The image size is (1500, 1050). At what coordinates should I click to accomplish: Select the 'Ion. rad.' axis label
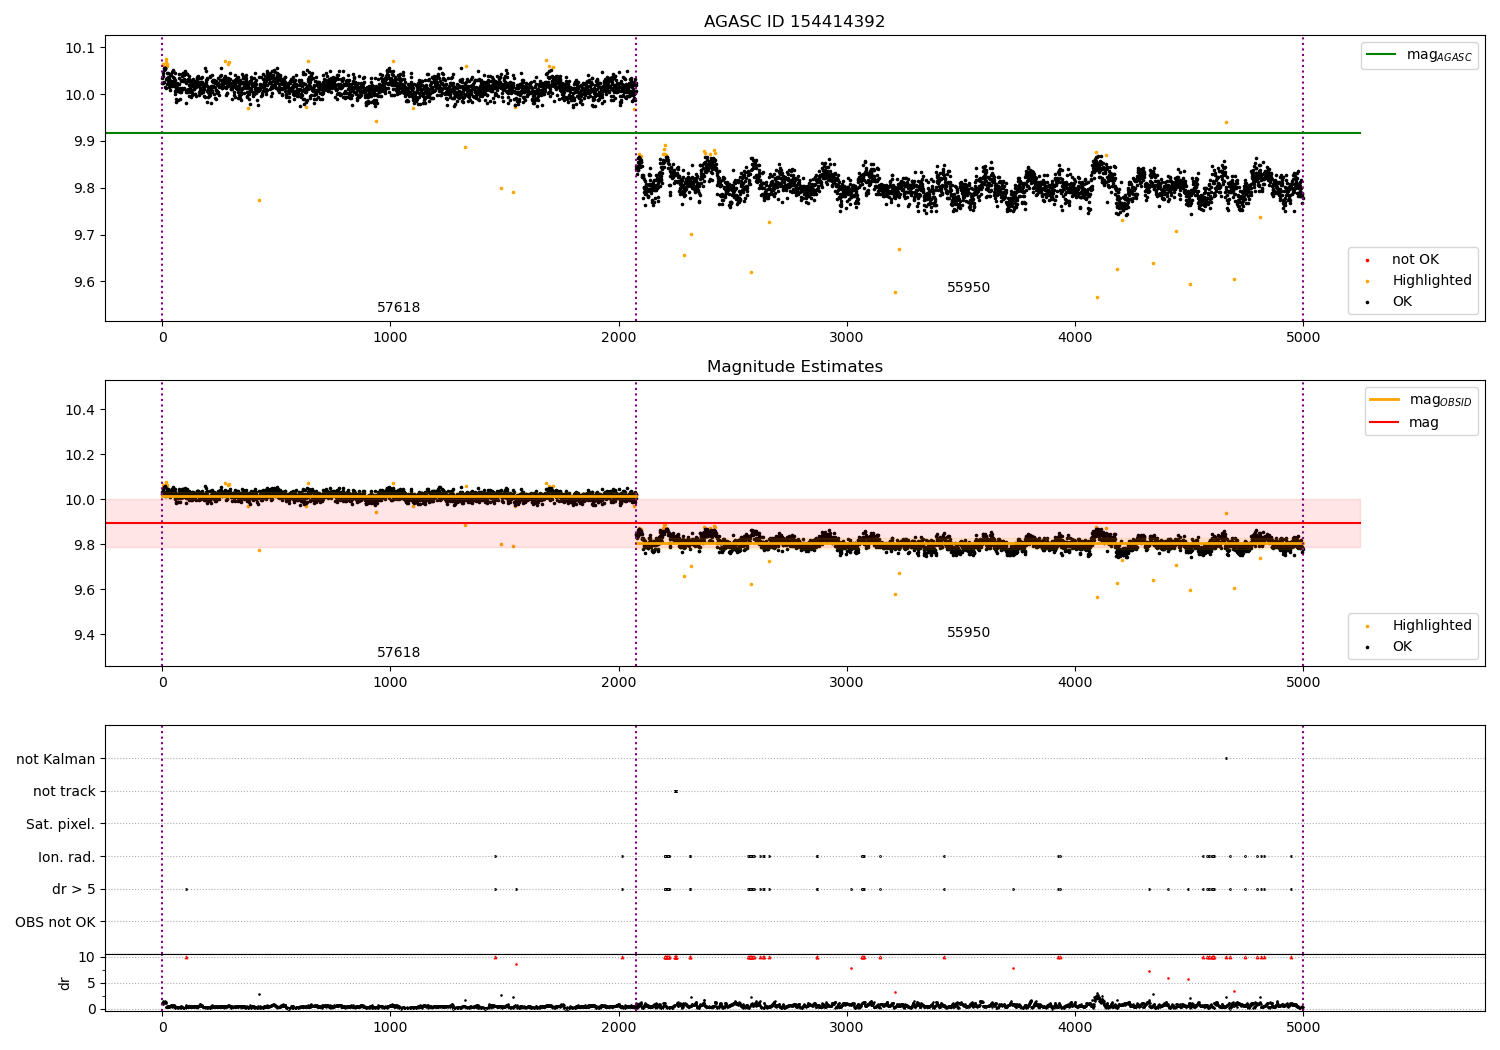coord(67,857)
